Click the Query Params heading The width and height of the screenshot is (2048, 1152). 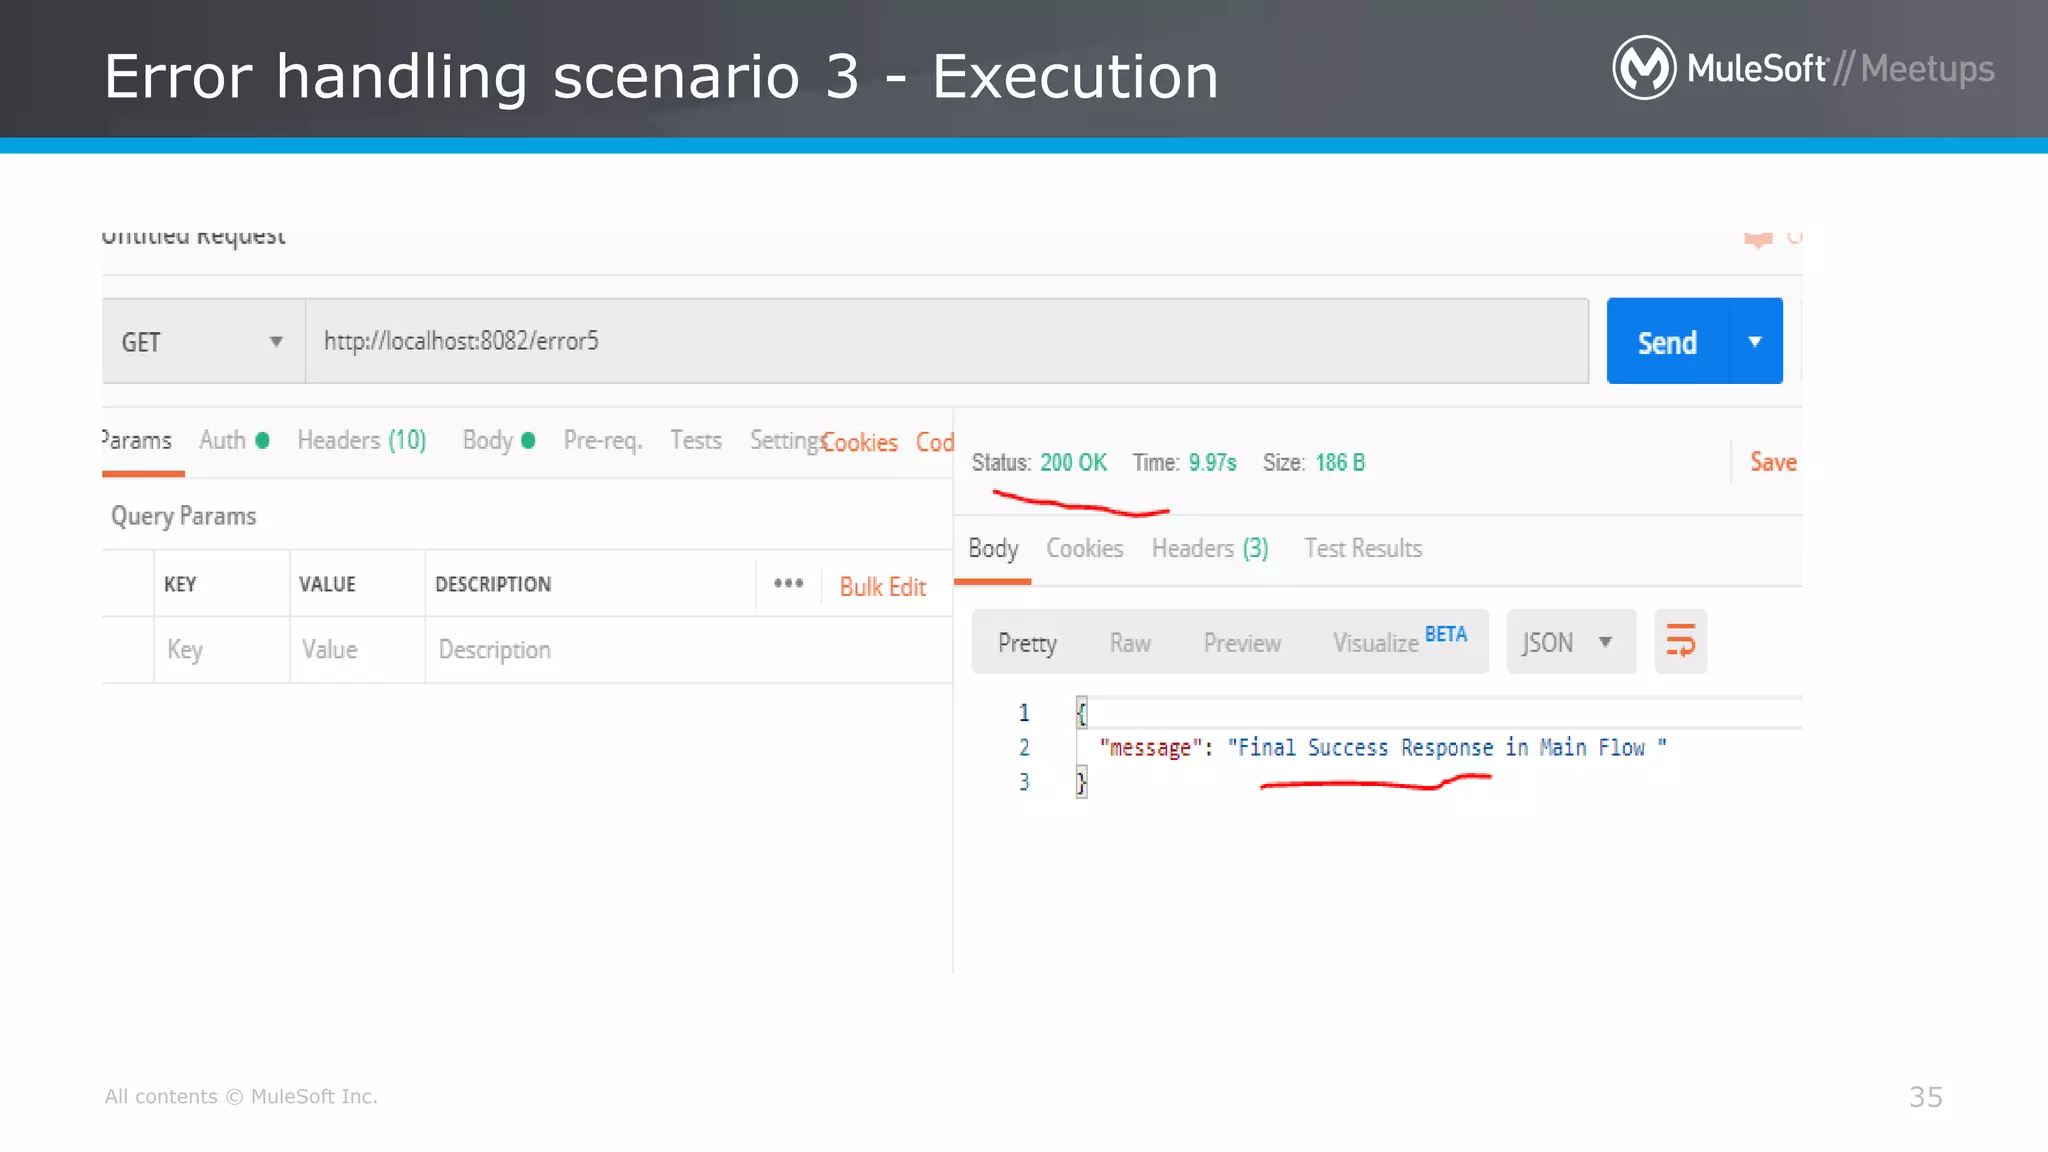[184, 516]
